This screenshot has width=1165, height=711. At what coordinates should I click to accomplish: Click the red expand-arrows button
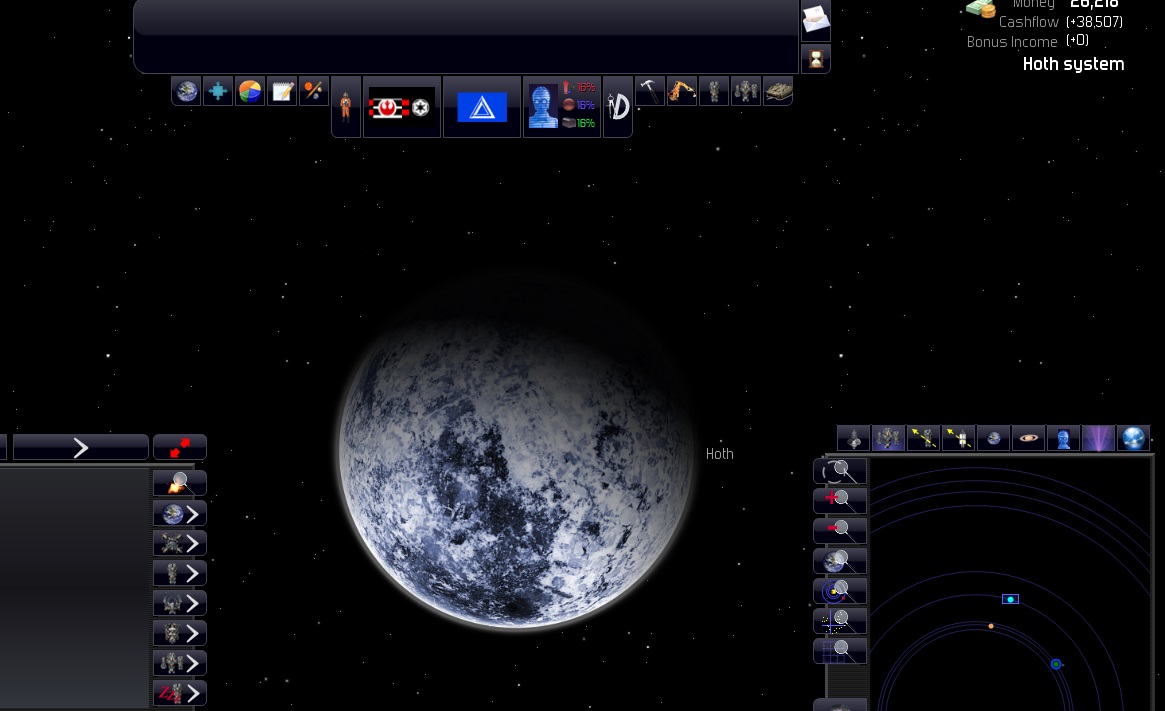coord(180,447)
